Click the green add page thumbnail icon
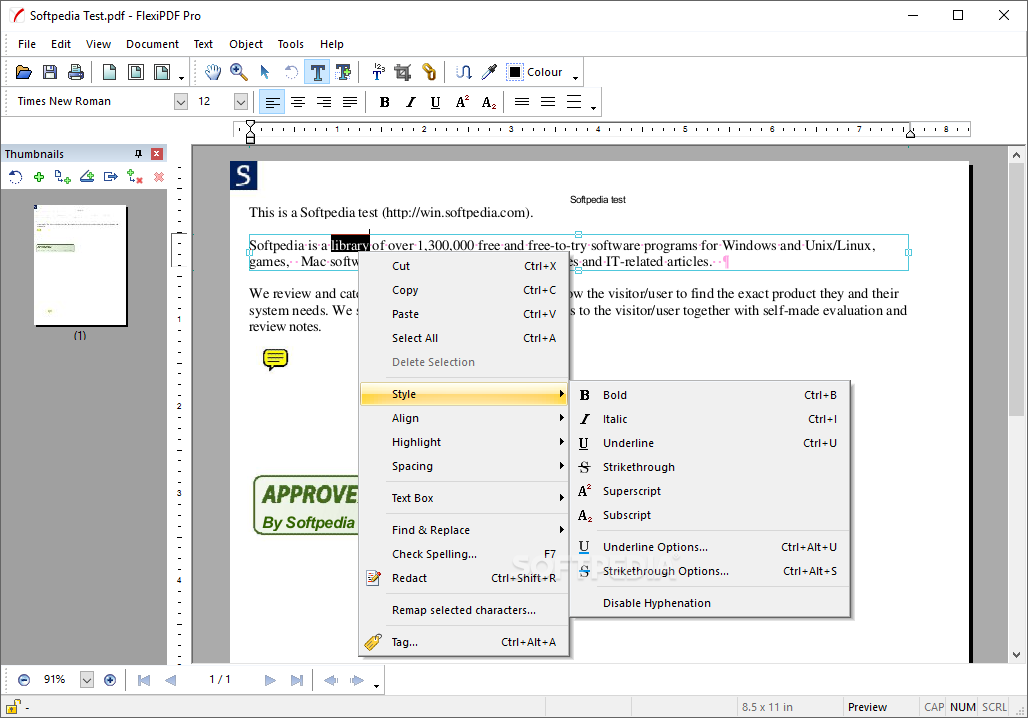 [x=39, y=177]
